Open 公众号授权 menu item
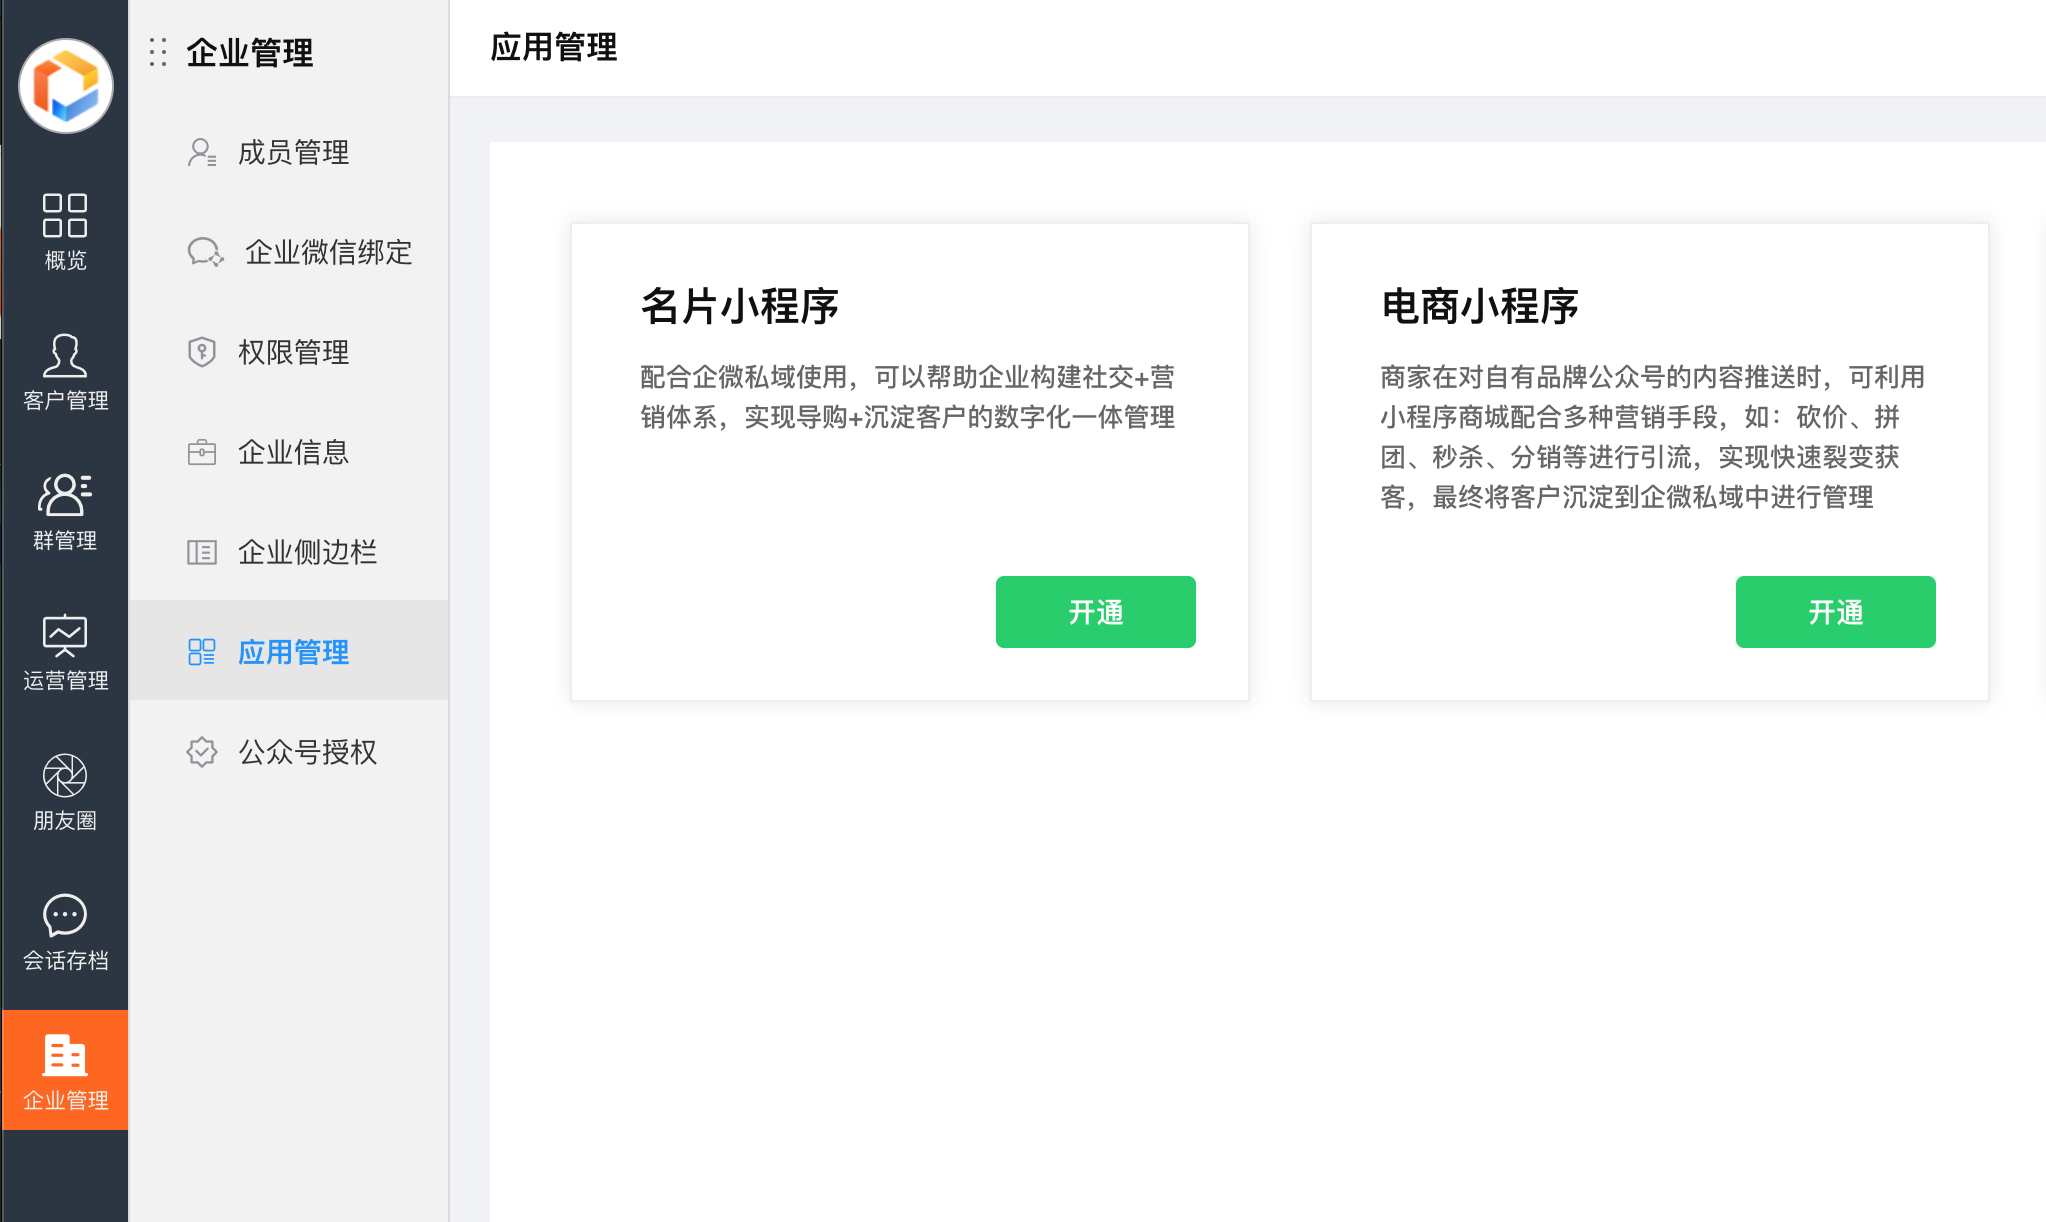2046x1222 pixels. pos(307,752)
